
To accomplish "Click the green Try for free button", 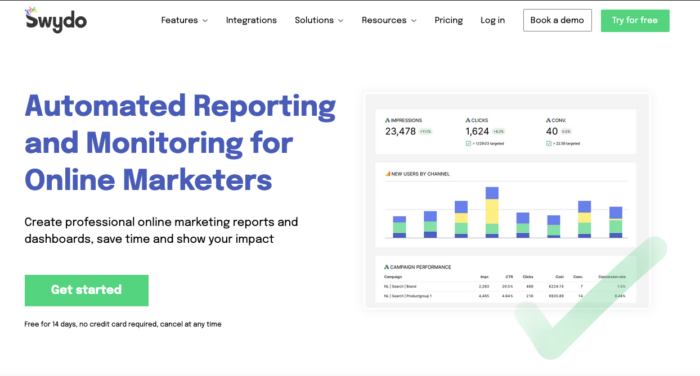I will point(635,21).
